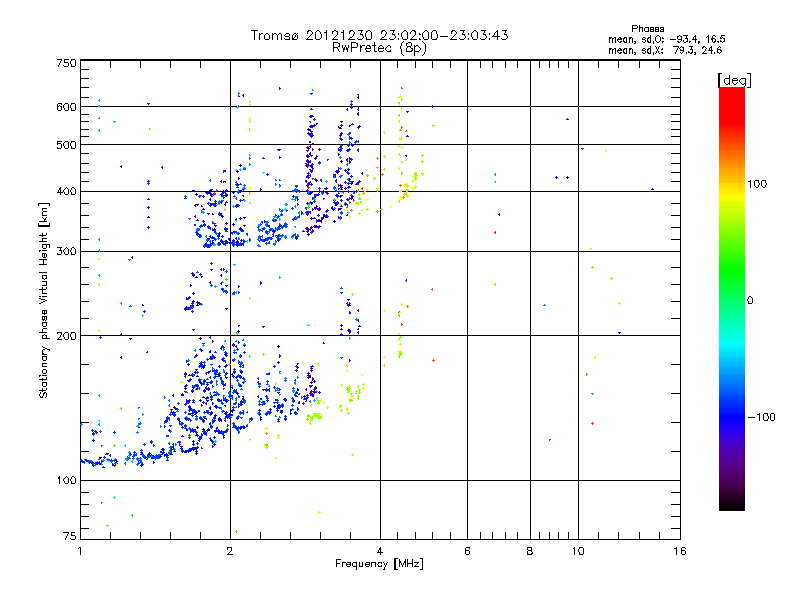Click the '[deg]' colorbar unit label
This screenshot has width=800, height=600.
coord(734,80)
